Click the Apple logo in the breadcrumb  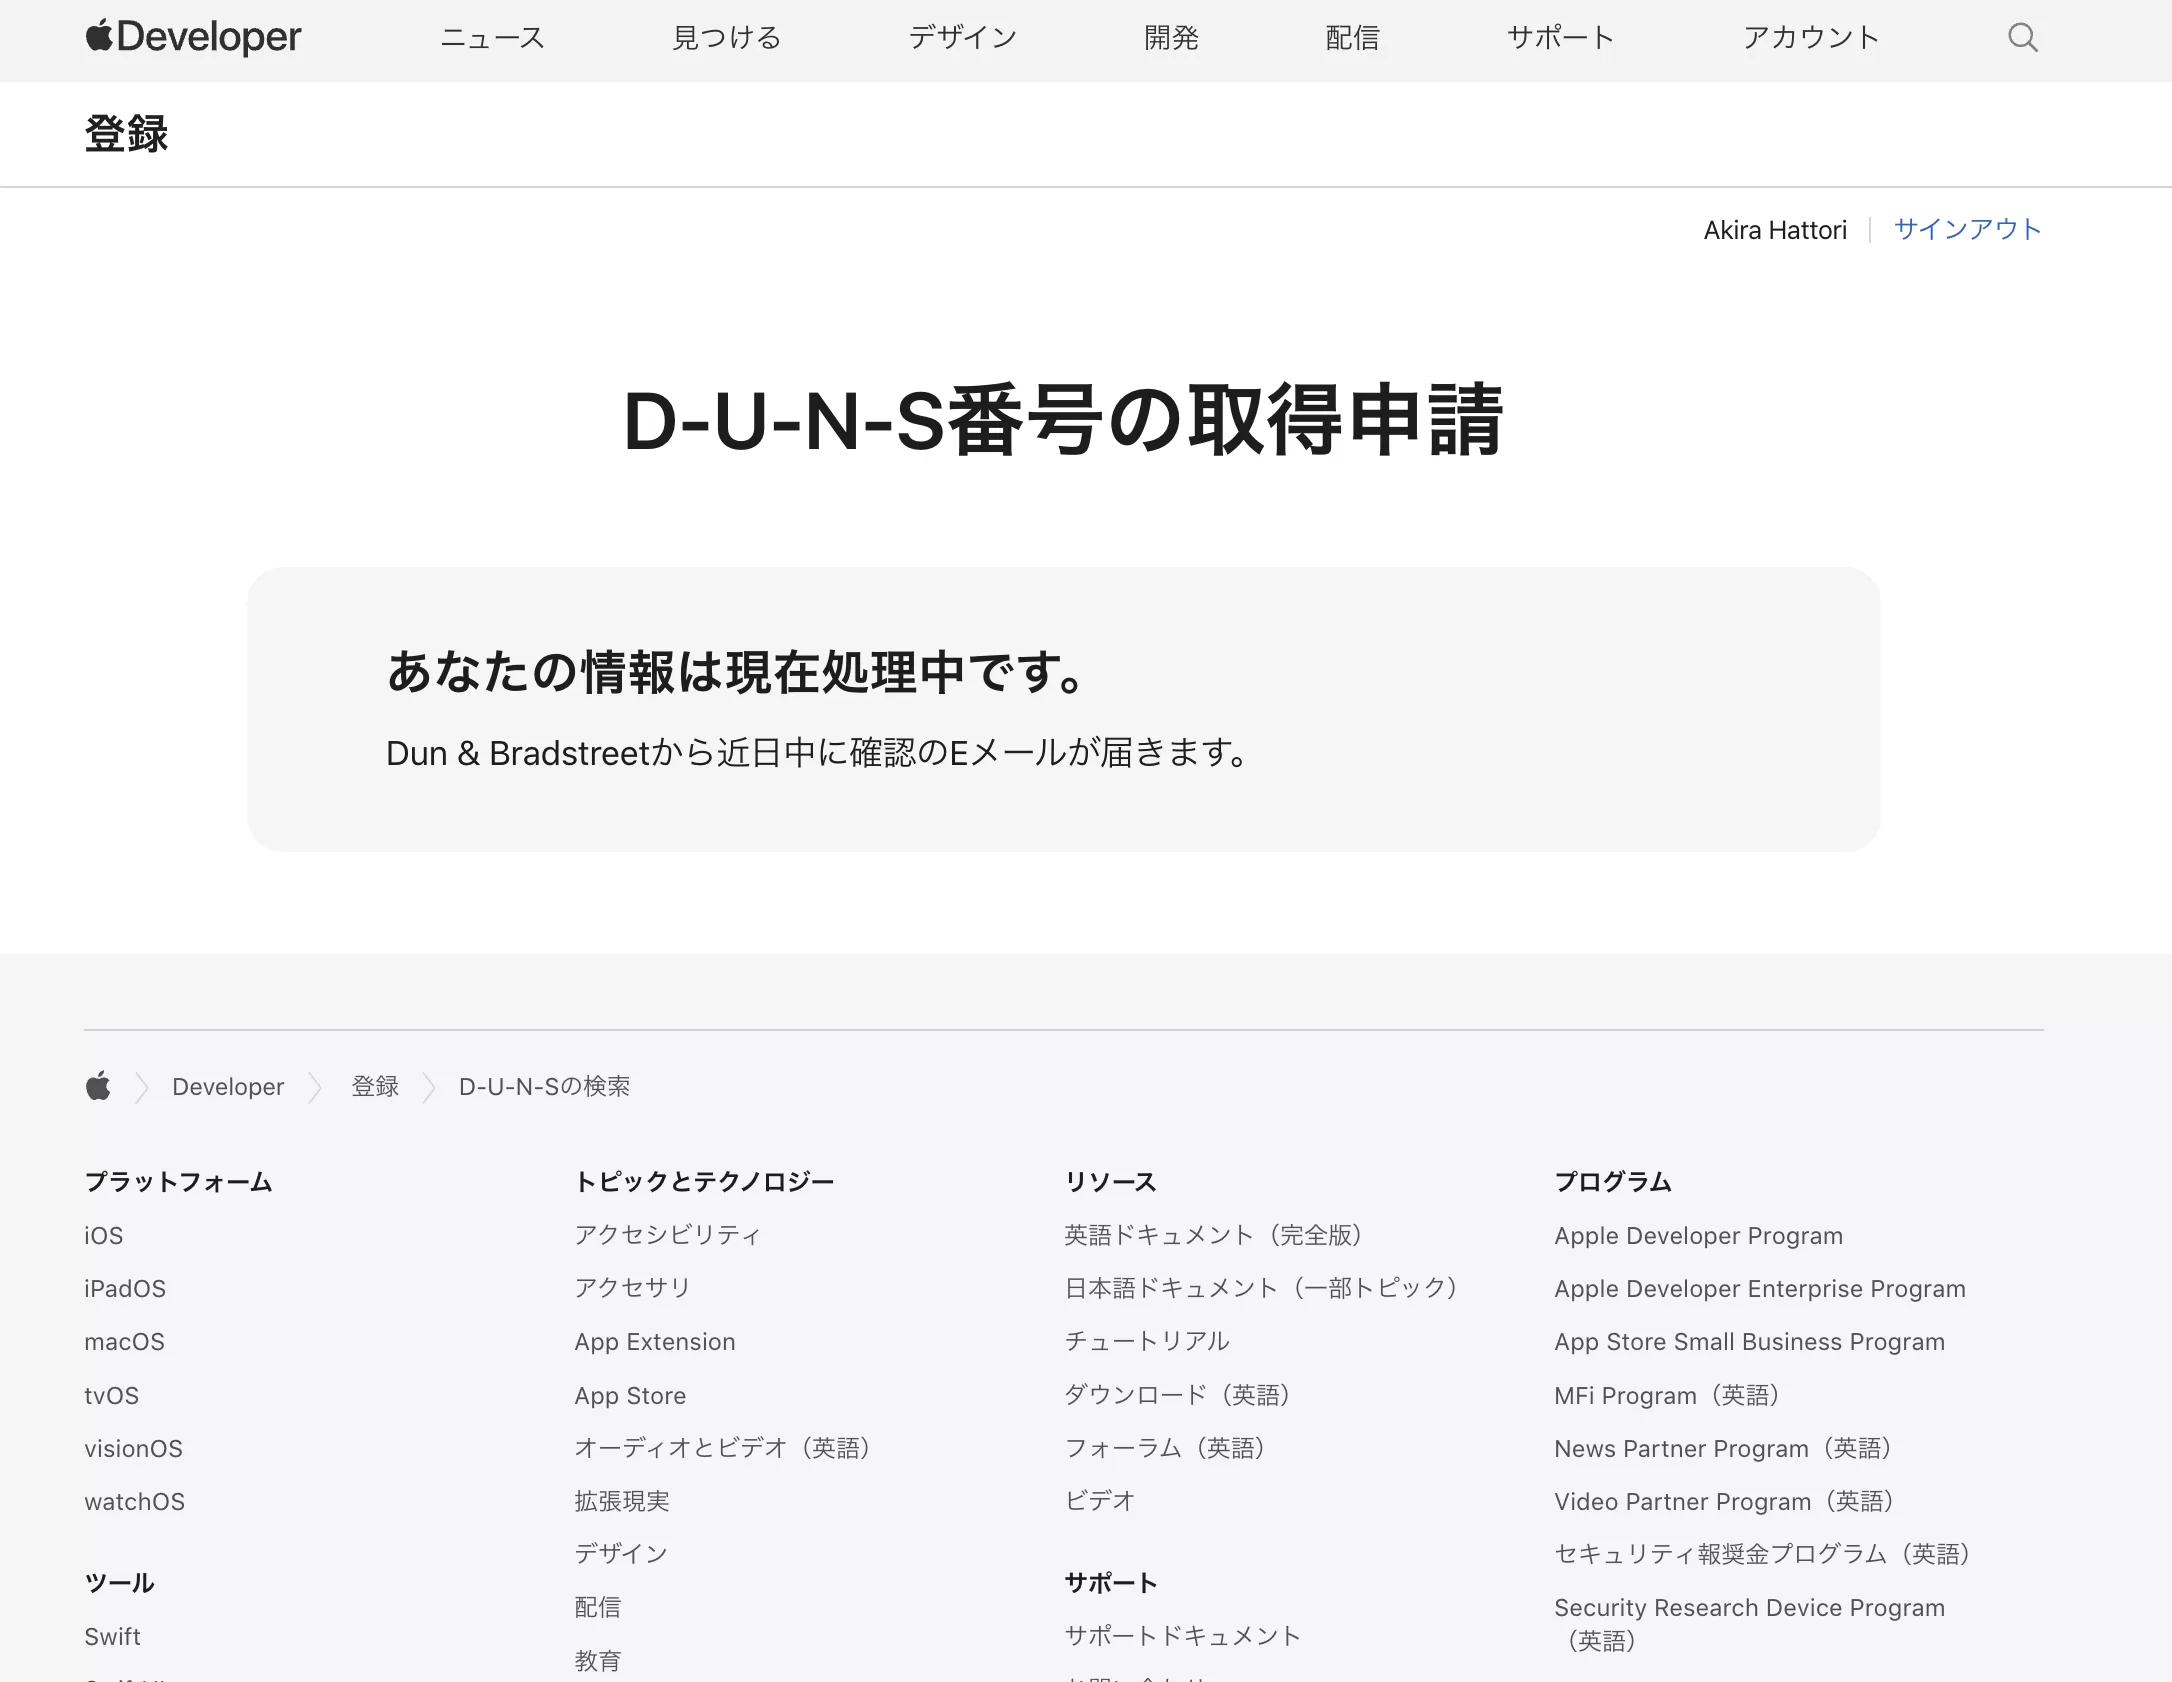(x=99, y=1086)
